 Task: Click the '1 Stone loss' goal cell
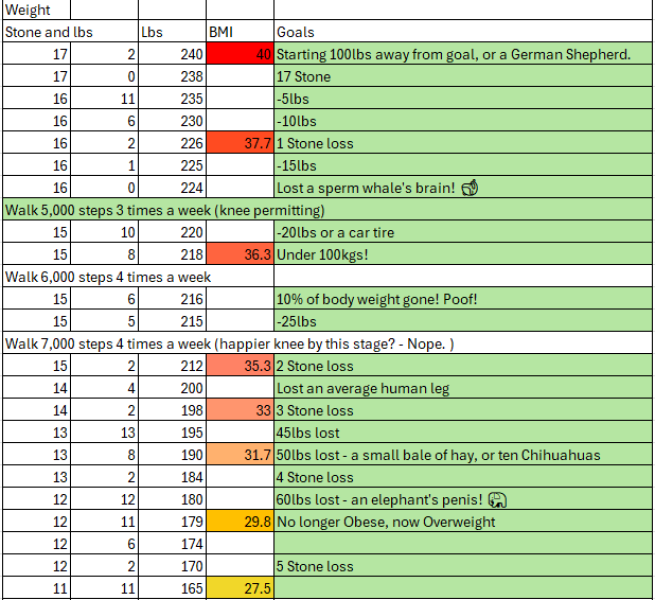(463, 143)
